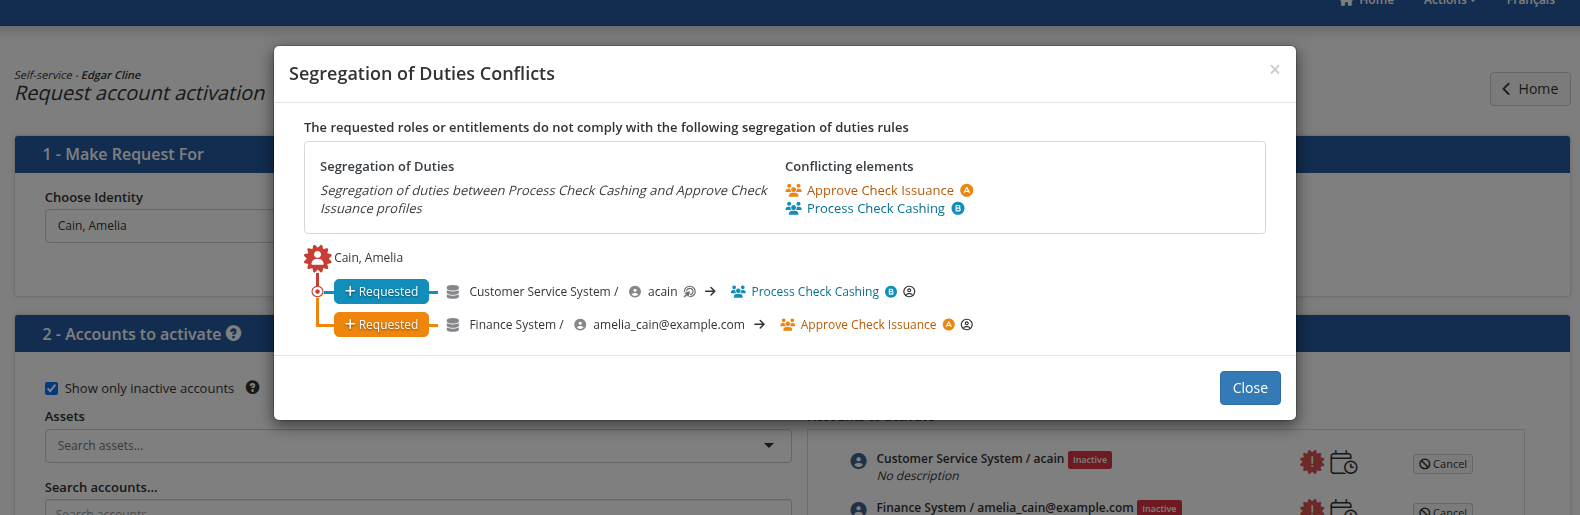Click Search accounts input field

[x=418, y=507]
